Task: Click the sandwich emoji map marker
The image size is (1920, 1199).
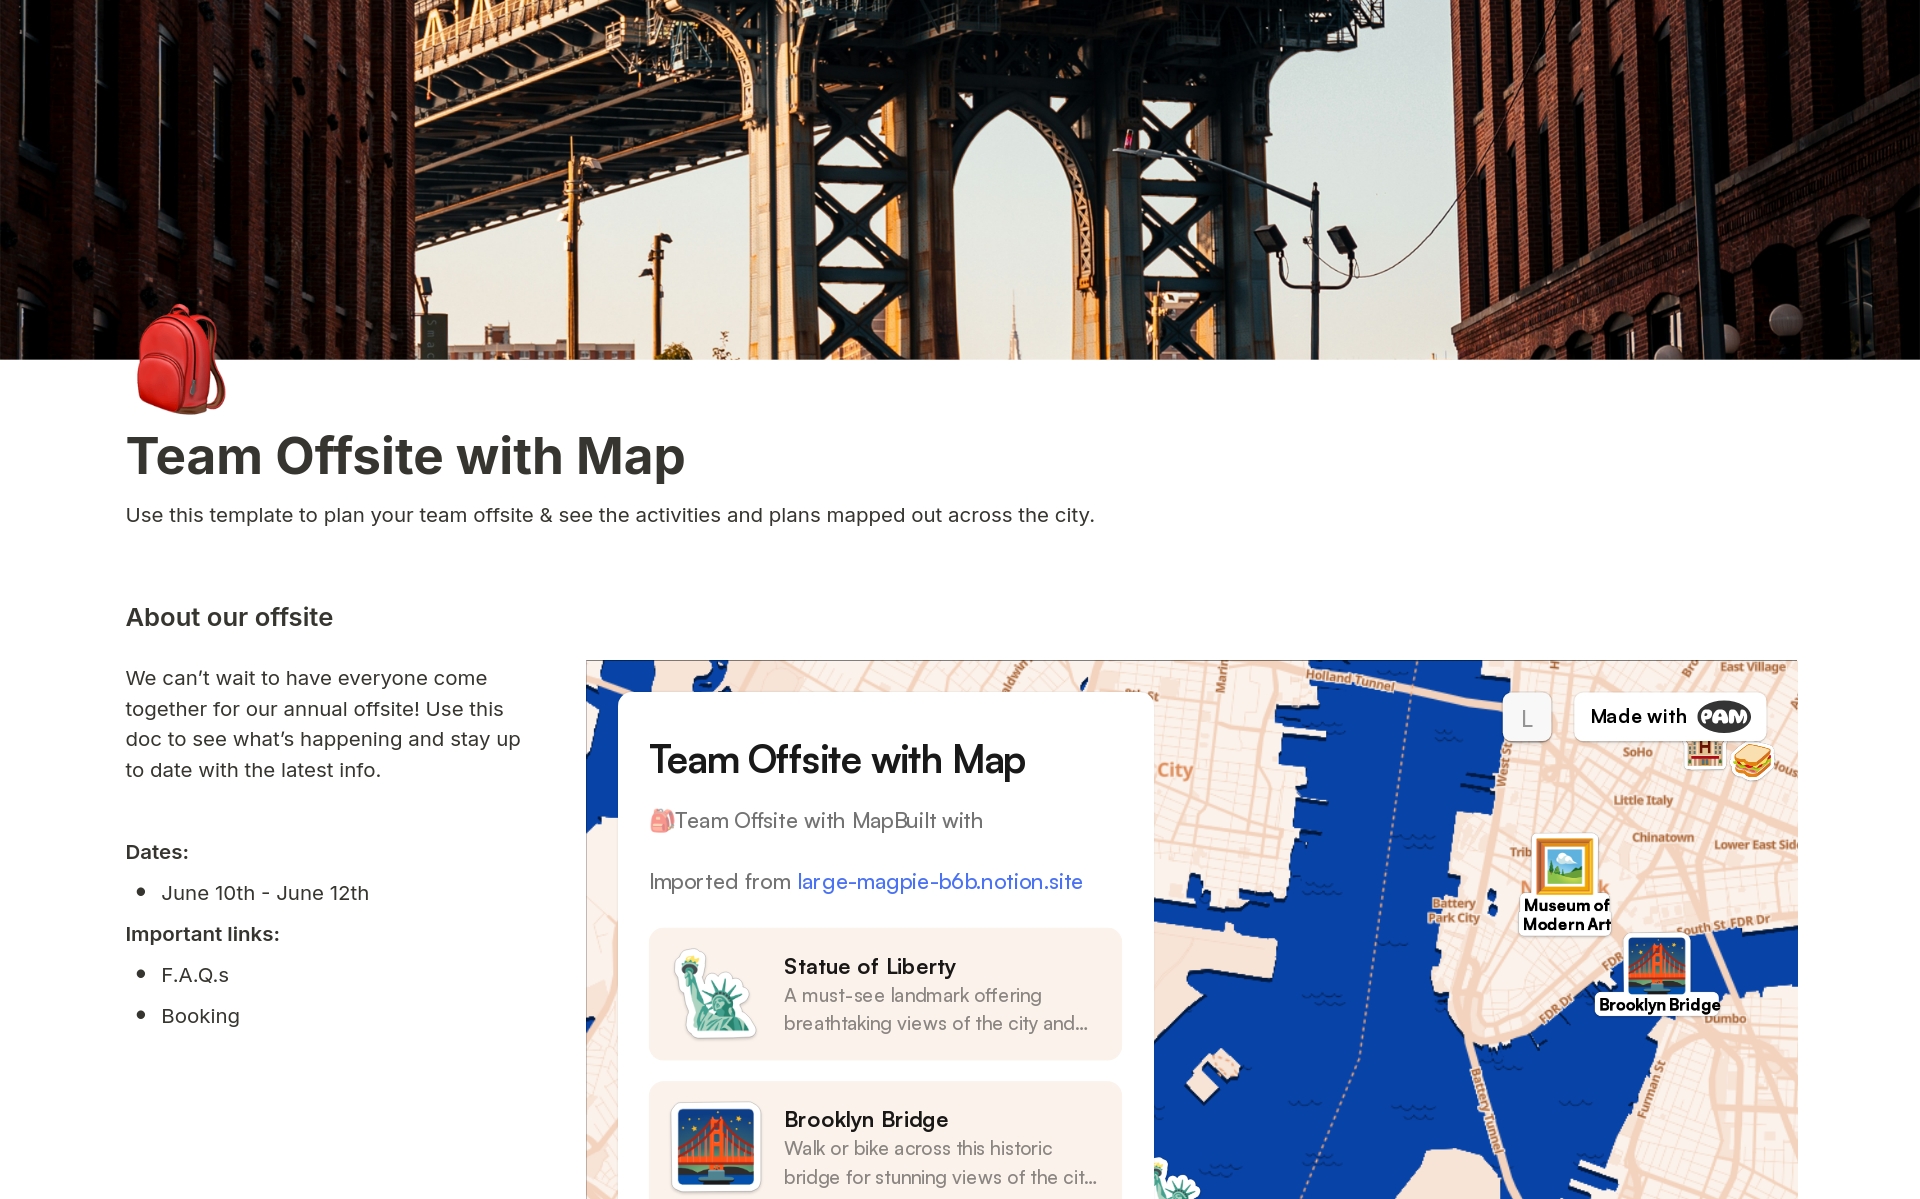Action: tap(1751, 761)
